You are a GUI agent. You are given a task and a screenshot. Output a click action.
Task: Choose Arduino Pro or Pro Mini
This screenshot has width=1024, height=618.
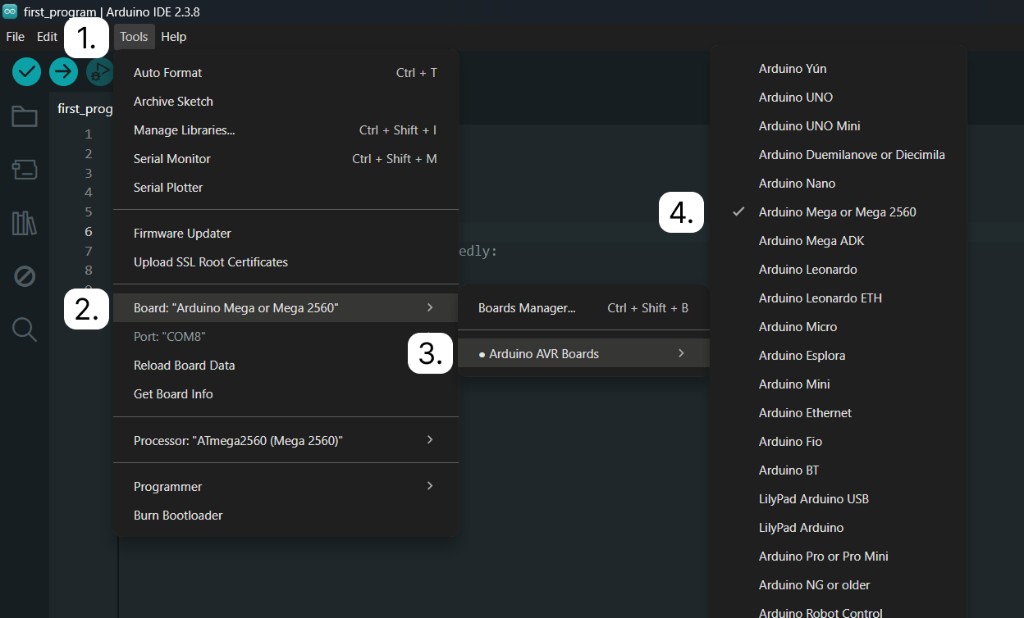pos(839,557)
